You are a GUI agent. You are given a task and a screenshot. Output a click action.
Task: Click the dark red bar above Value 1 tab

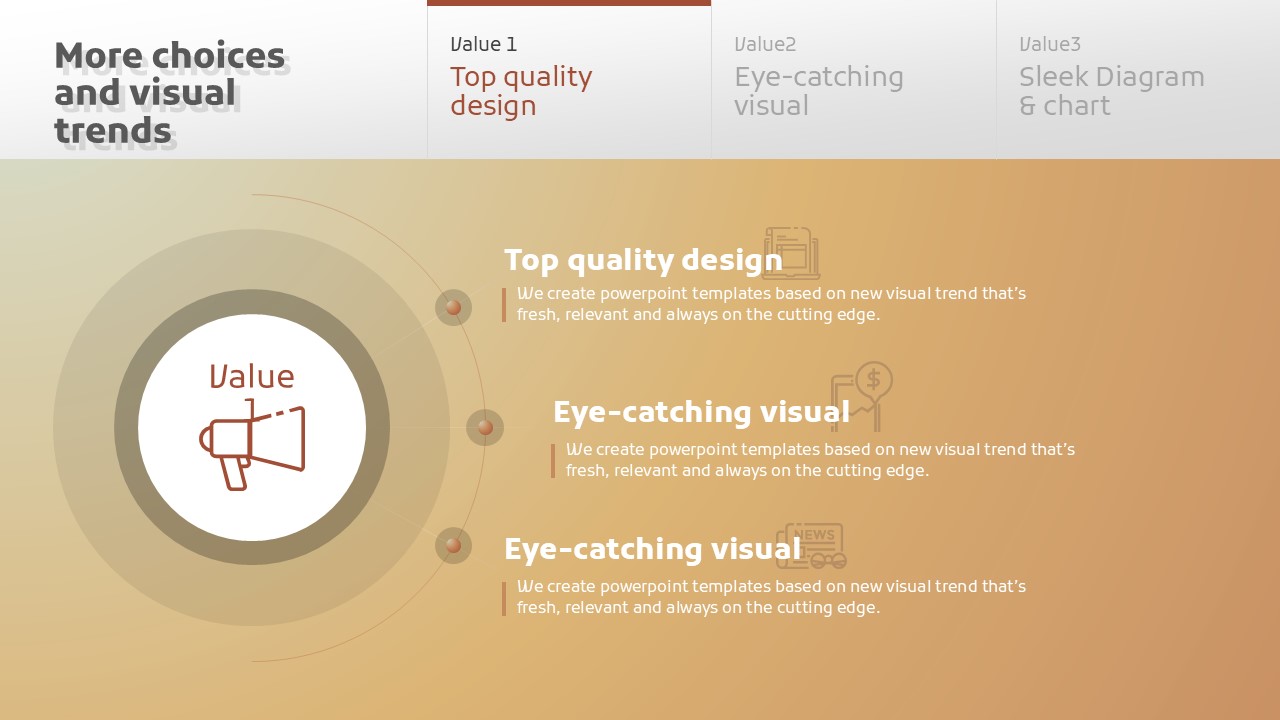coord(568,3)
